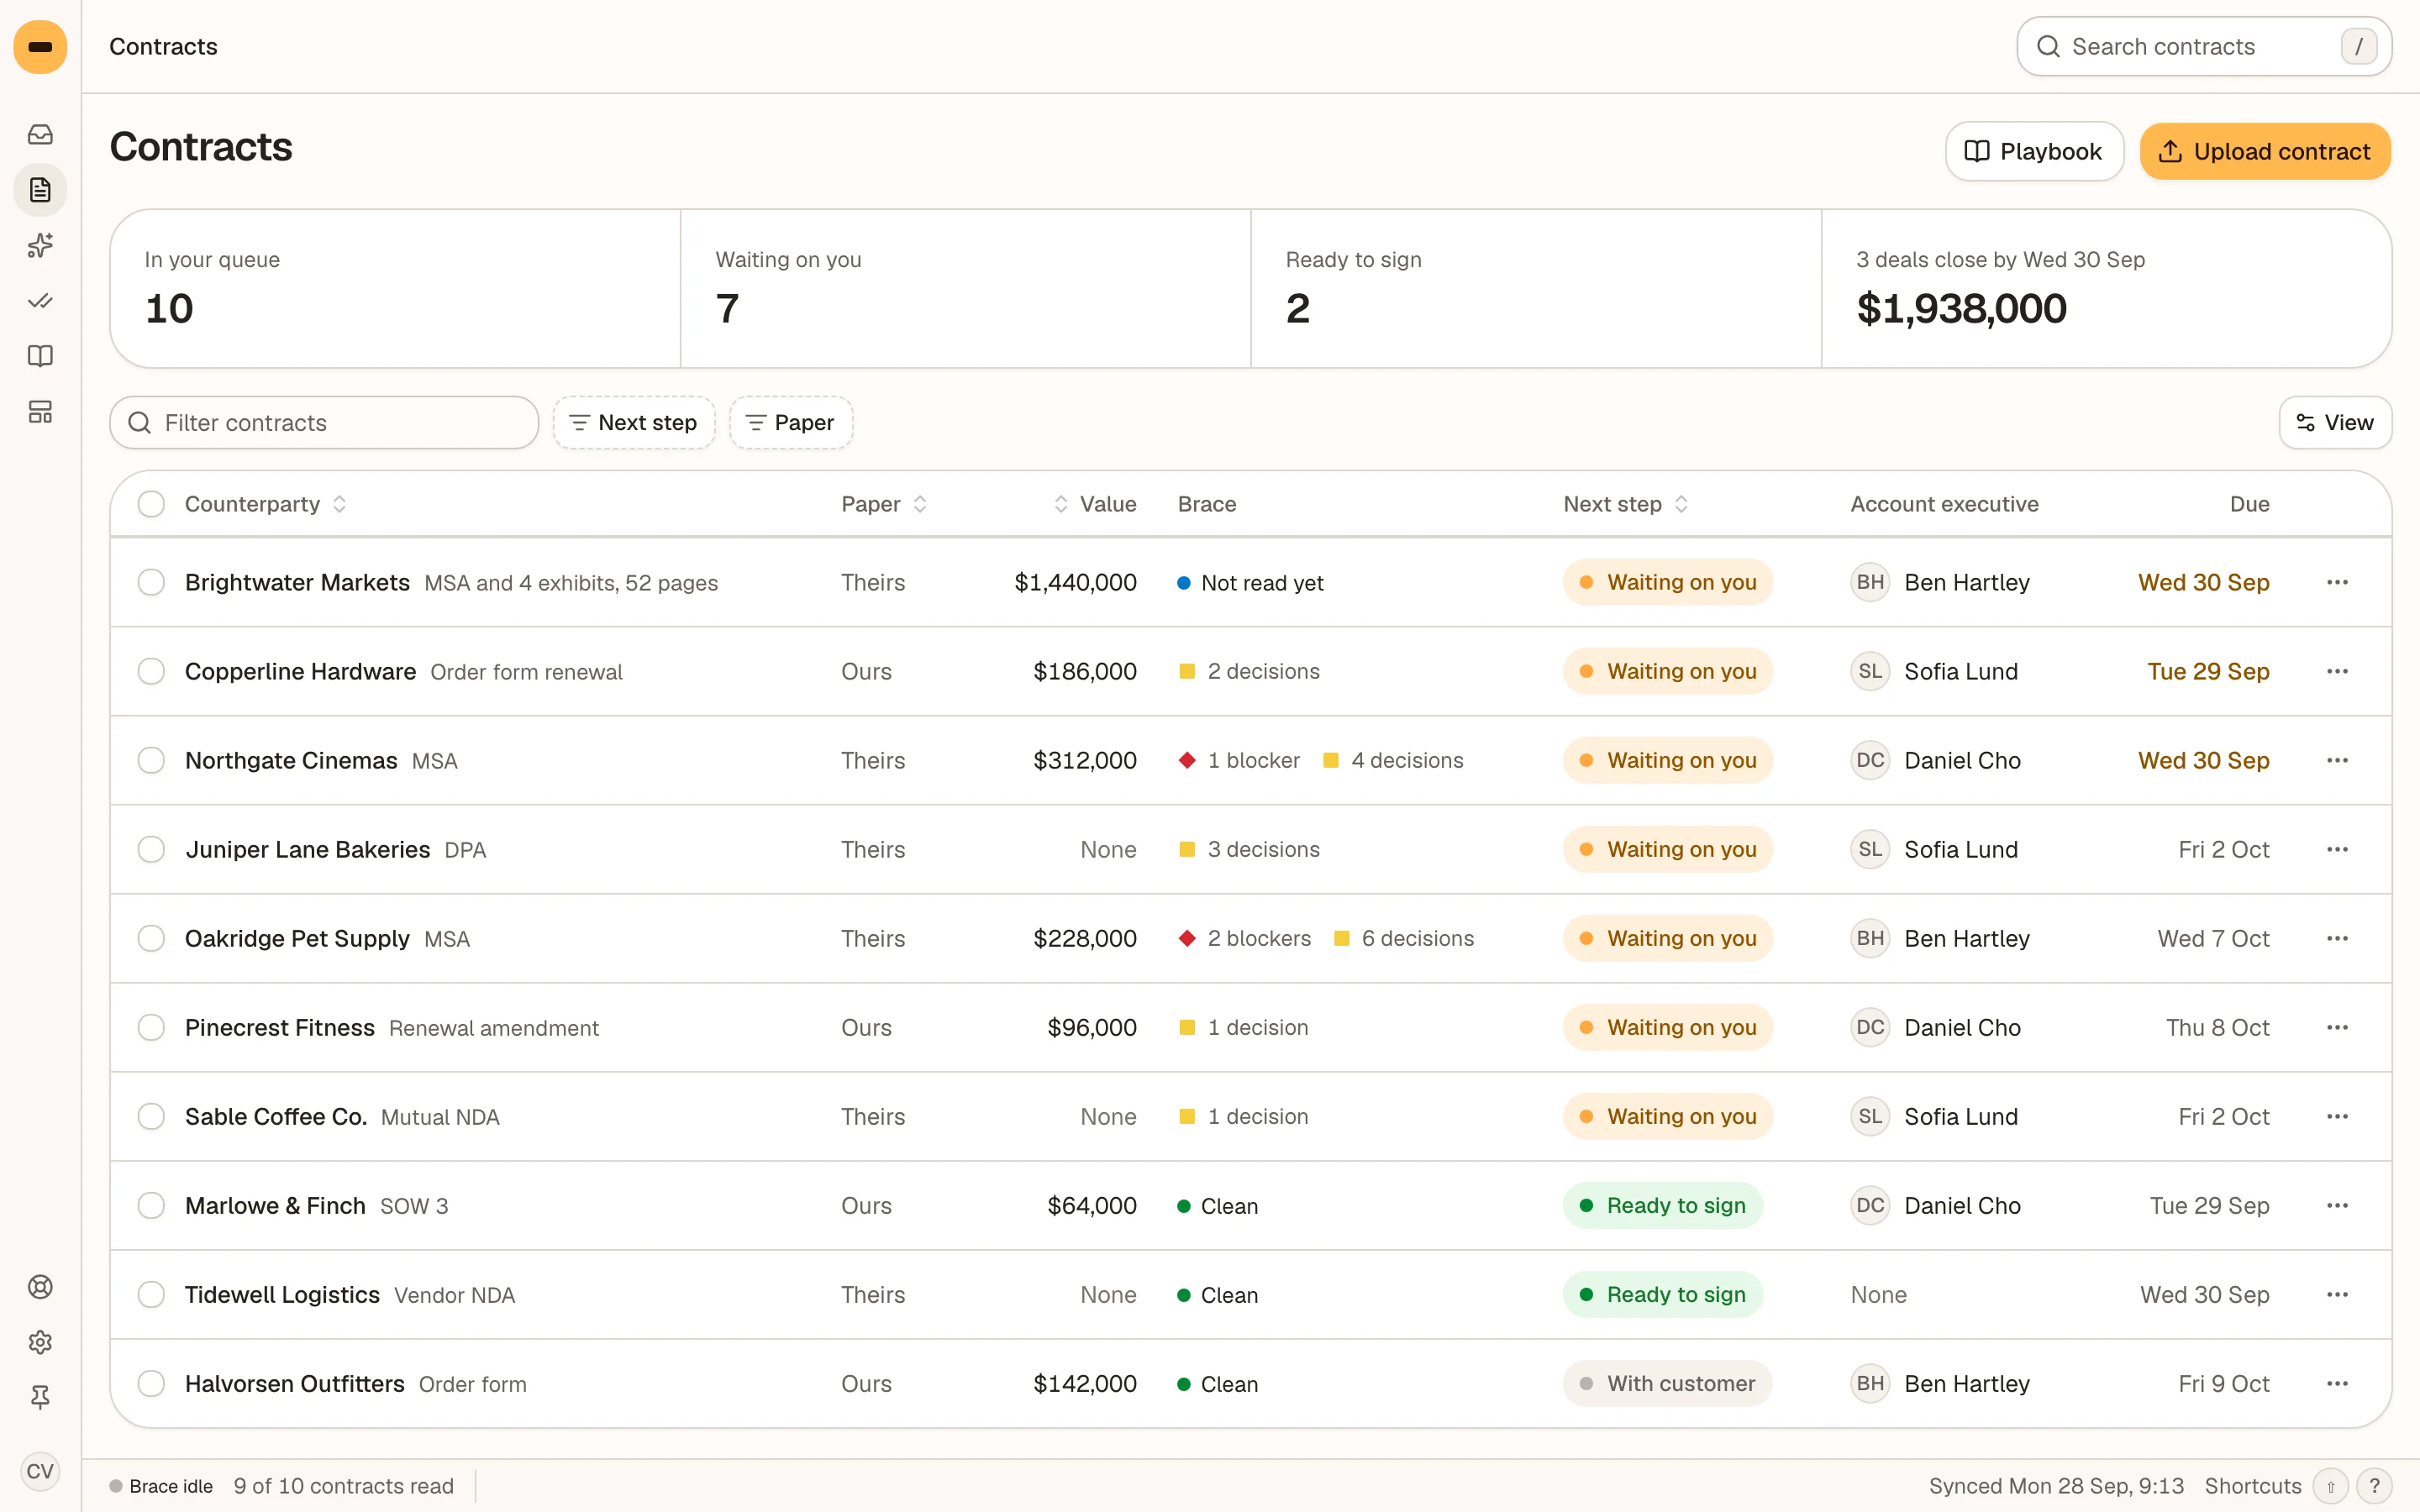
Task: Open the settings gear in sidebar
Action: [40, 1342]
